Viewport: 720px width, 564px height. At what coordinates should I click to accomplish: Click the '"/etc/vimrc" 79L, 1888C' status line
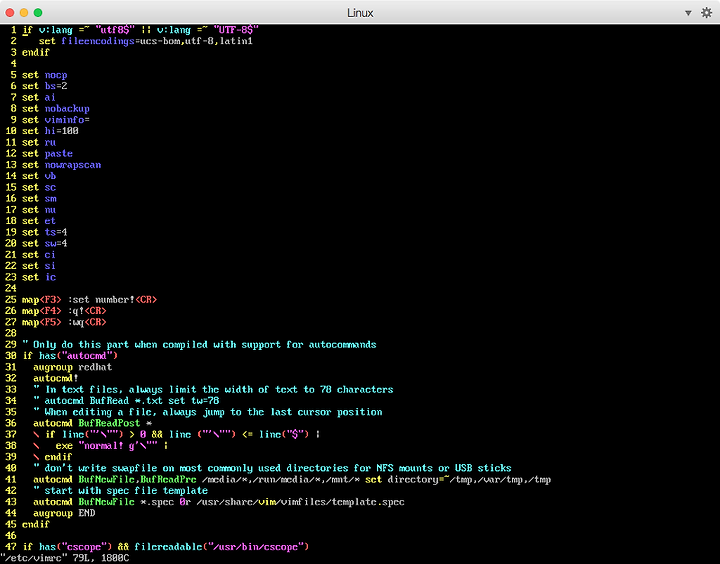(65, 558)
